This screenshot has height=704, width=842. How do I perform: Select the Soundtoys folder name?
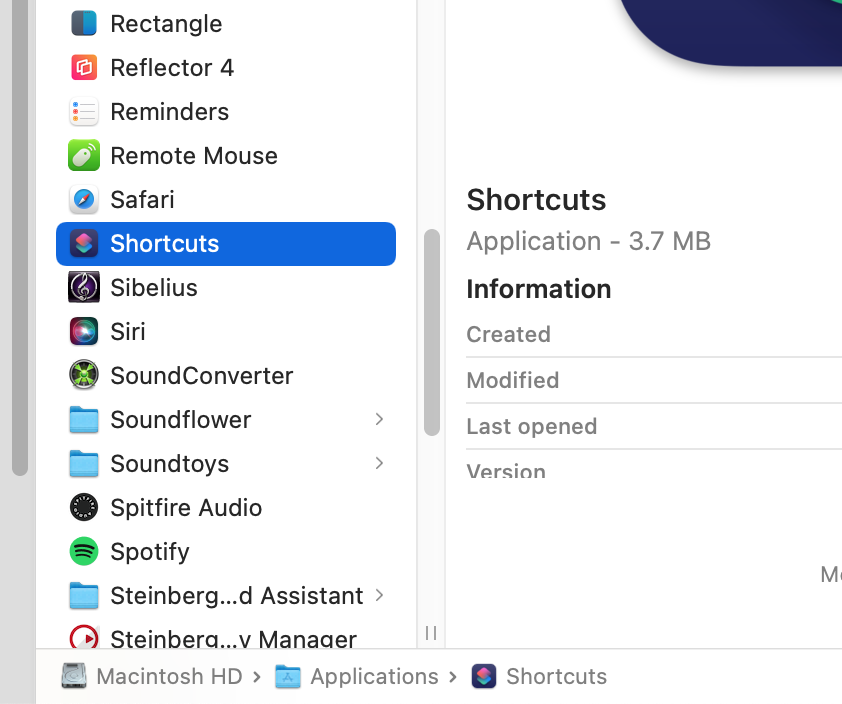coord(170,463)
